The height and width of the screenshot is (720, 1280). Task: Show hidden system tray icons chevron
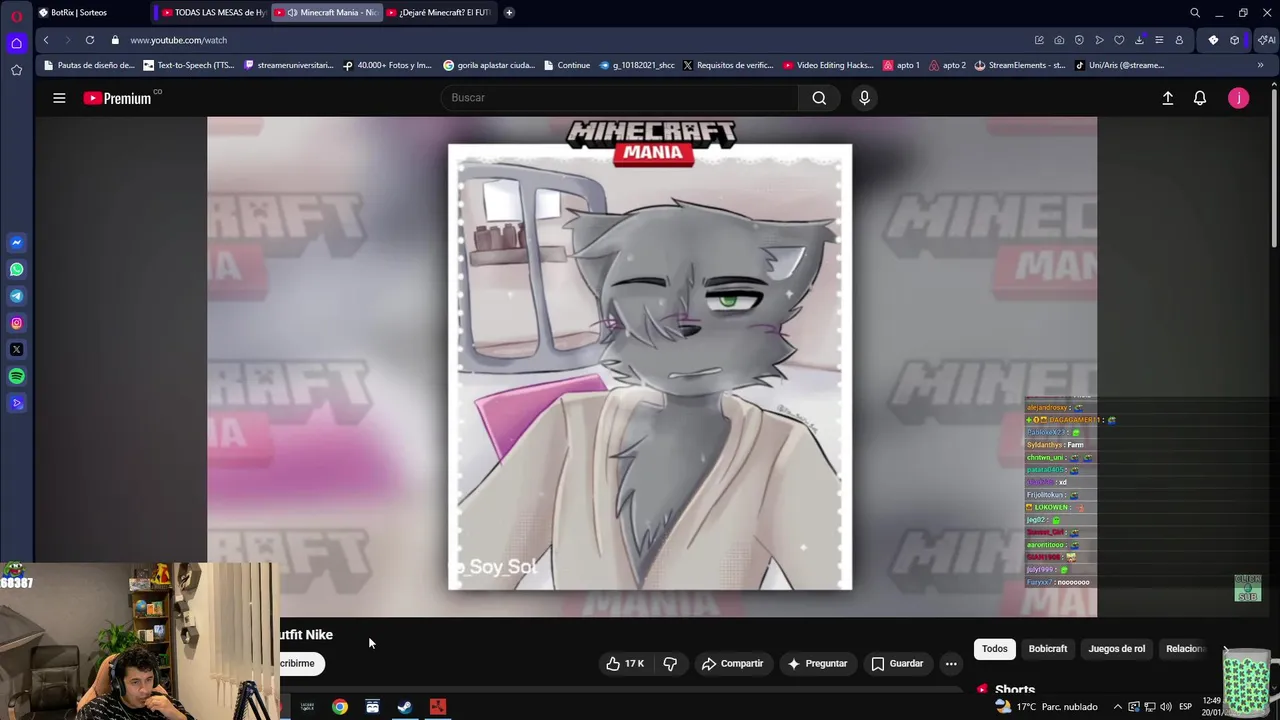(1118, 707)
